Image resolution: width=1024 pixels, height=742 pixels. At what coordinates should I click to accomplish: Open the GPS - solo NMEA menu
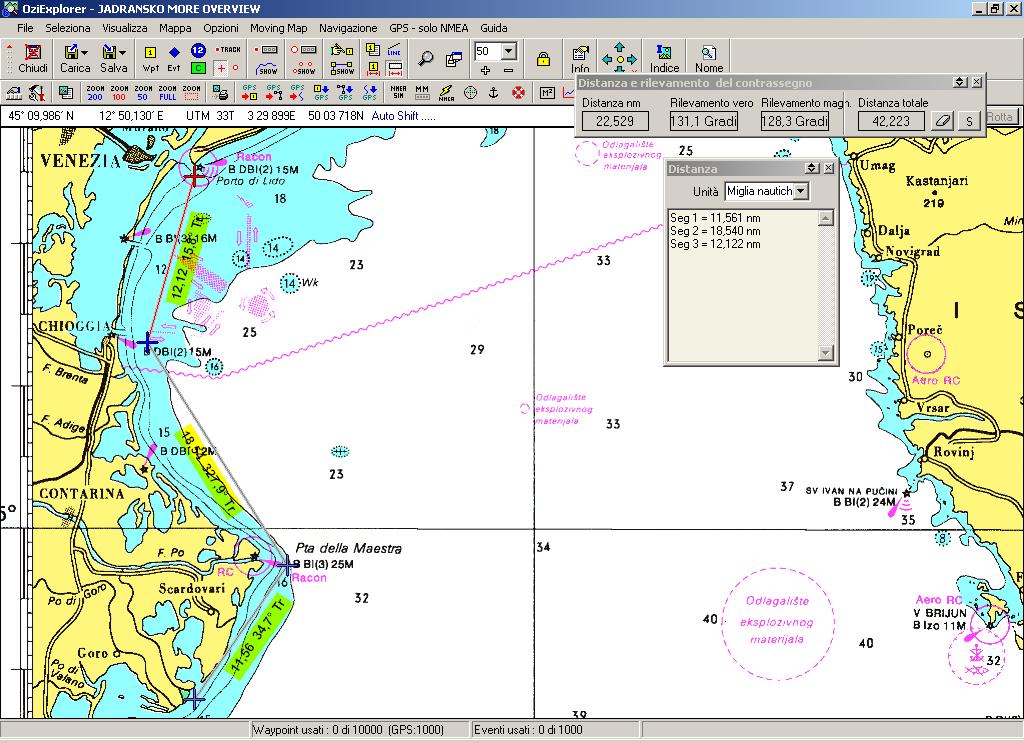[x=429, y=28]
